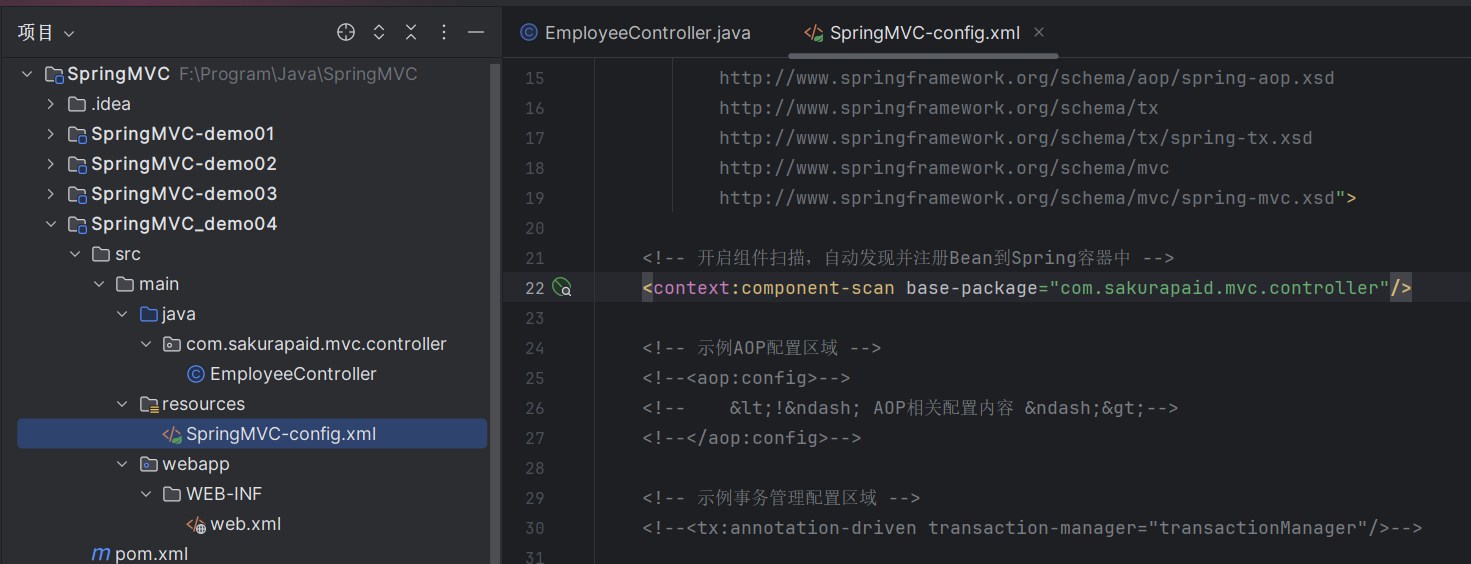Click the XML icon of SpringMVC-config.xml in tree

[x=172, y=434]
